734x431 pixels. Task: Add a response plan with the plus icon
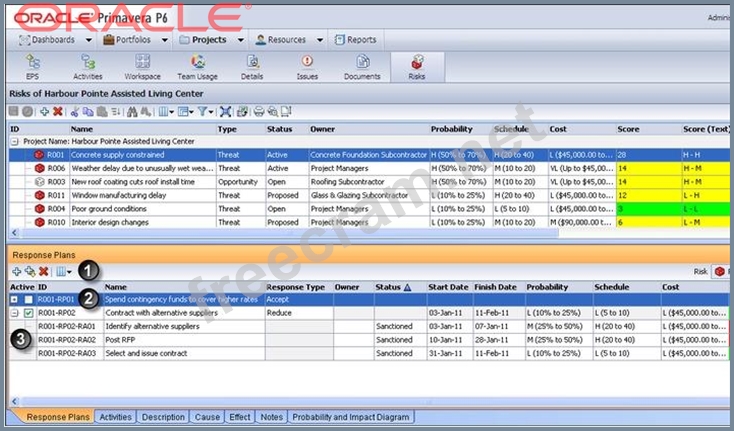(16, 271)
